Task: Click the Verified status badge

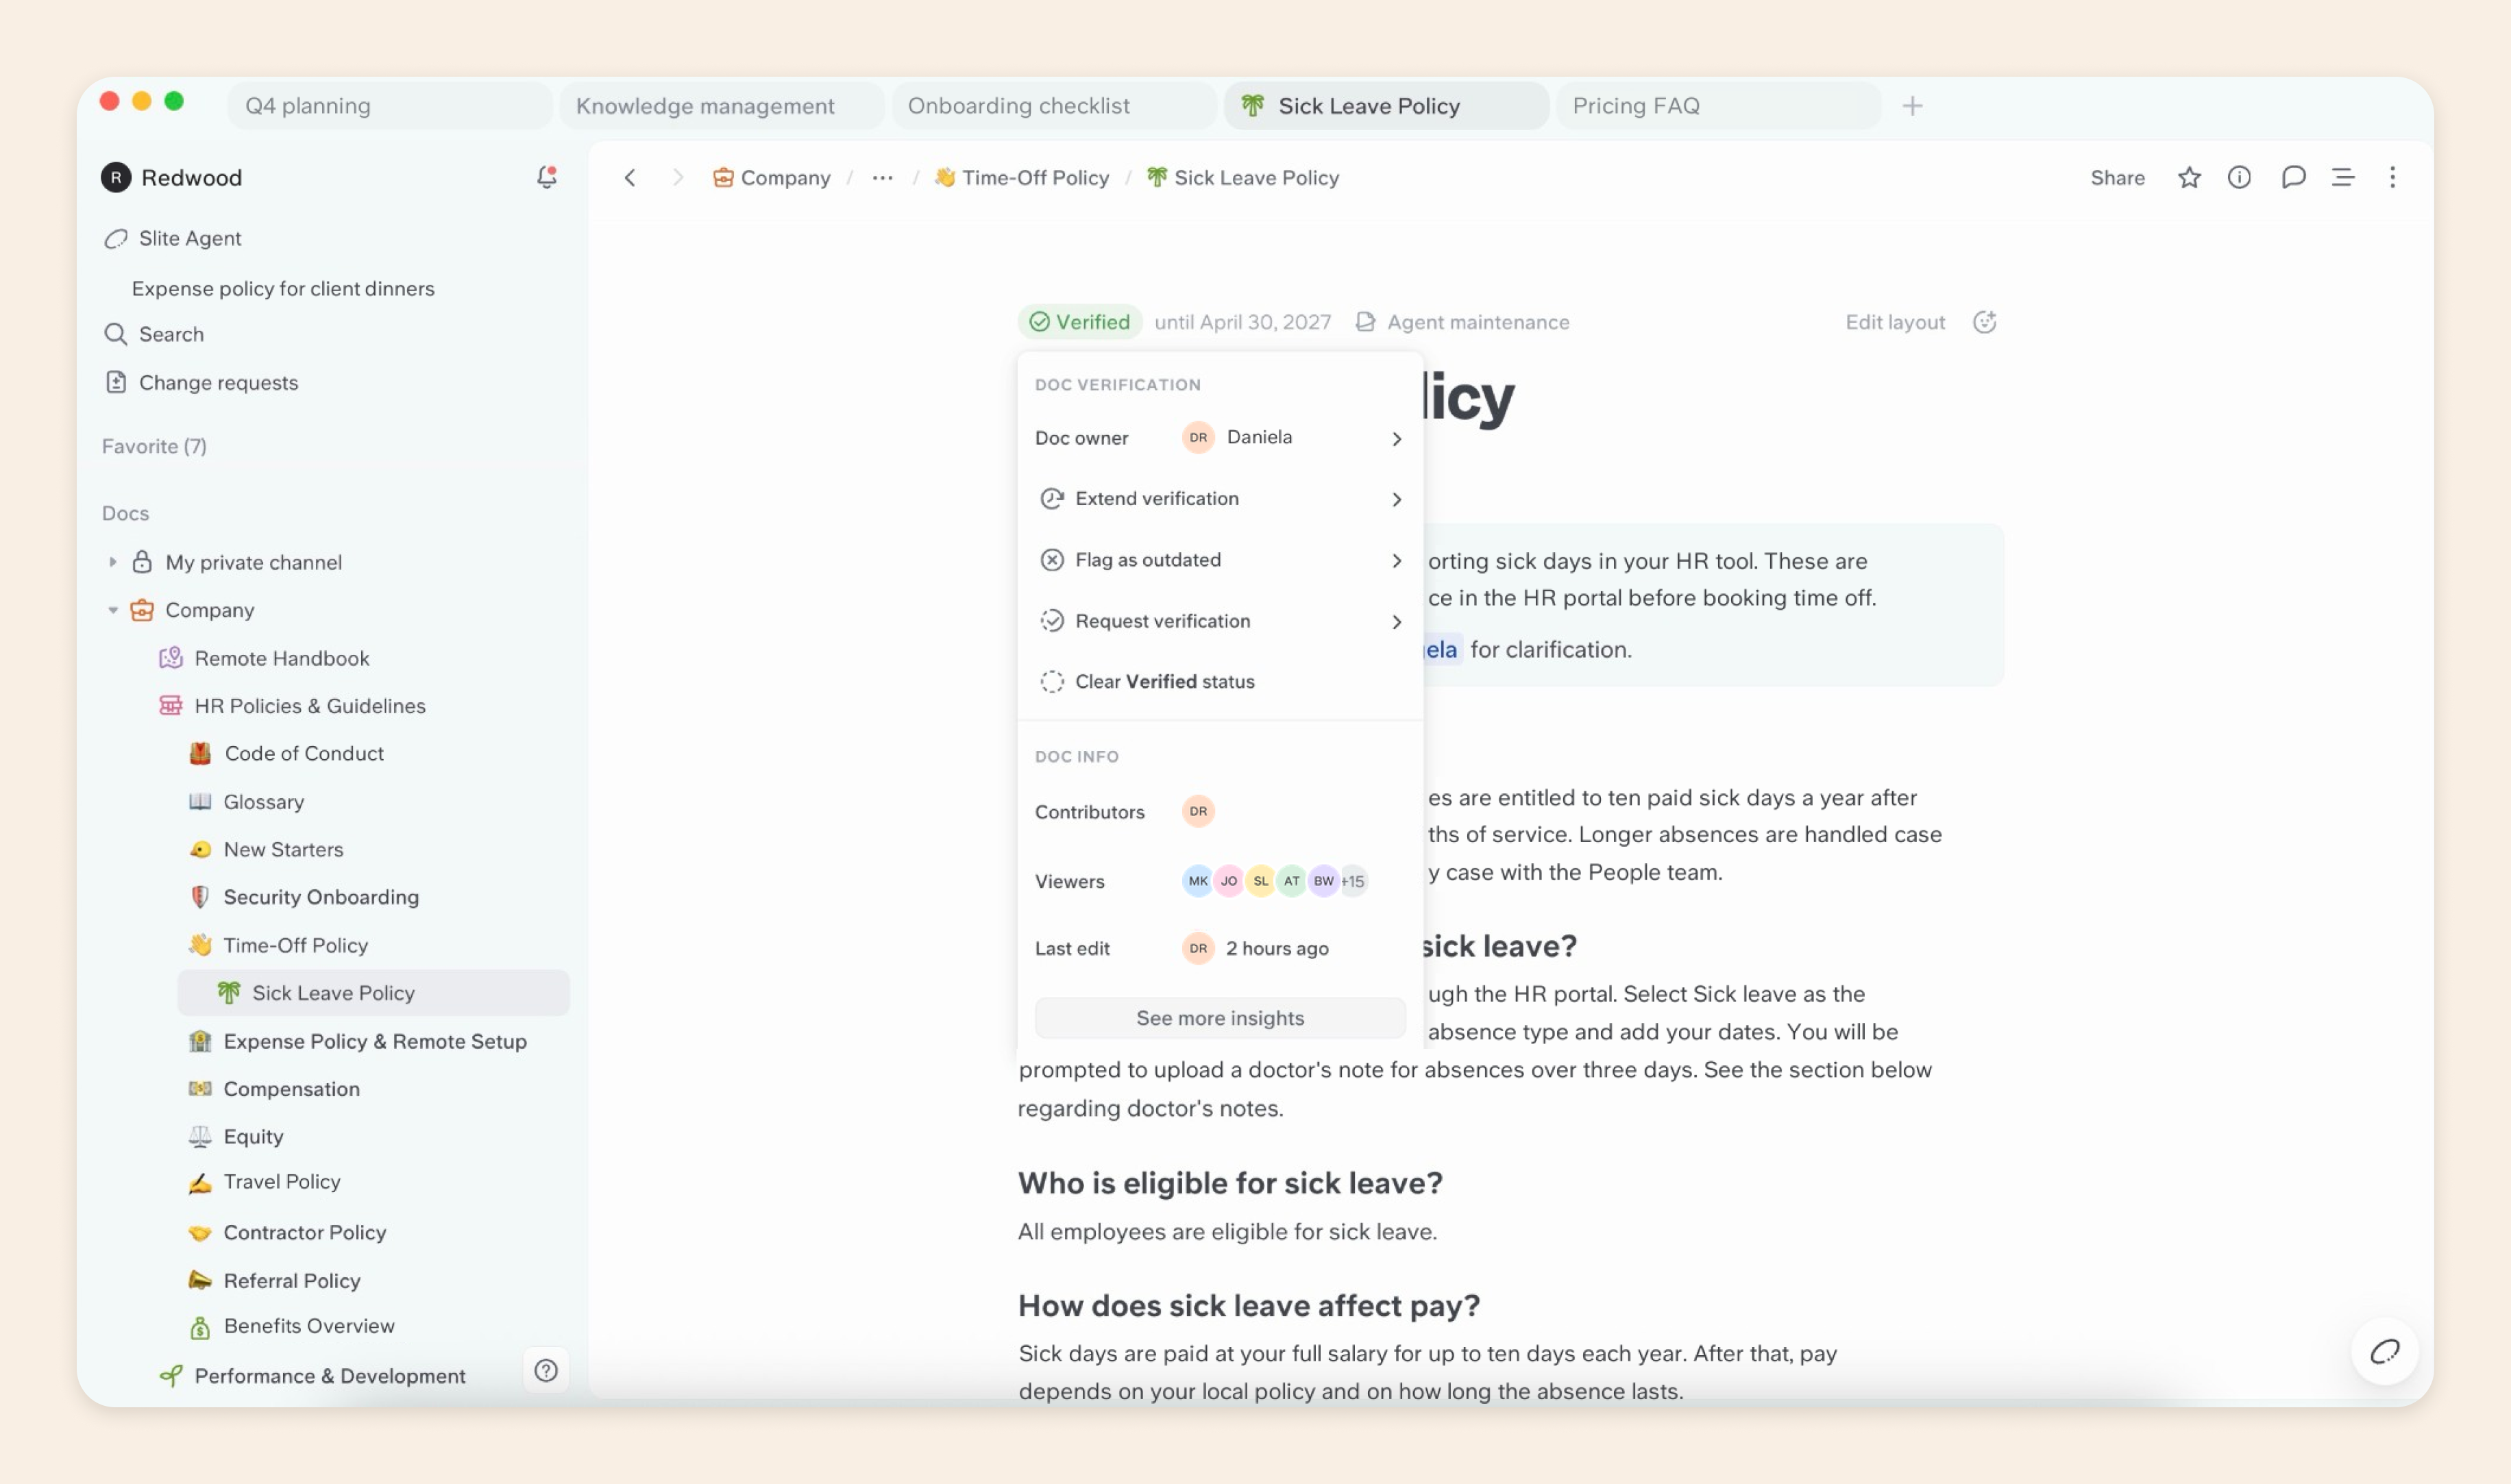Action: pos(1080,322)
